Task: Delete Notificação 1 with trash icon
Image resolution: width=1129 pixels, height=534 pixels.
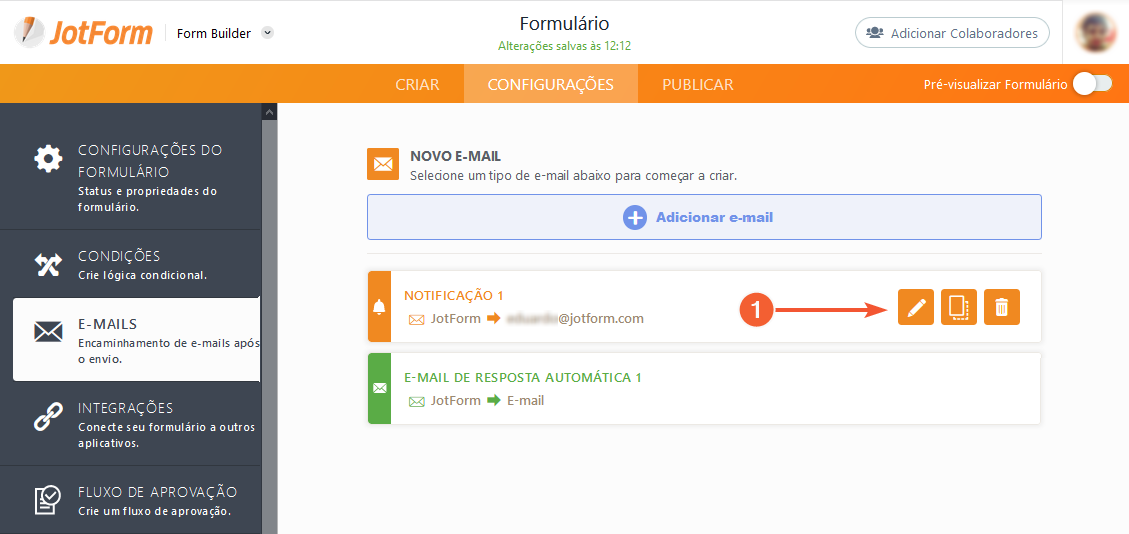Action: (x=1002, y=307)
